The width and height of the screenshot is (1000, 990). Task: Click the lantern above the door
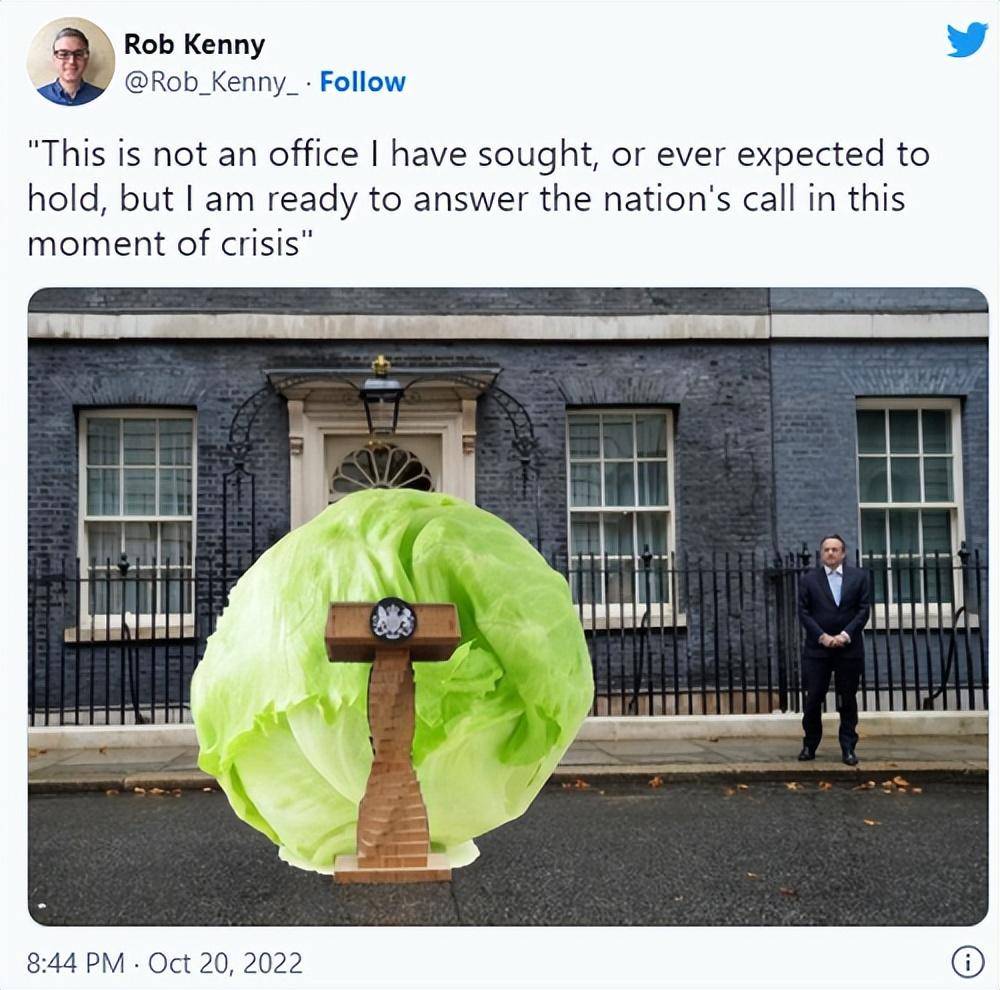click(x=381, y=402)
